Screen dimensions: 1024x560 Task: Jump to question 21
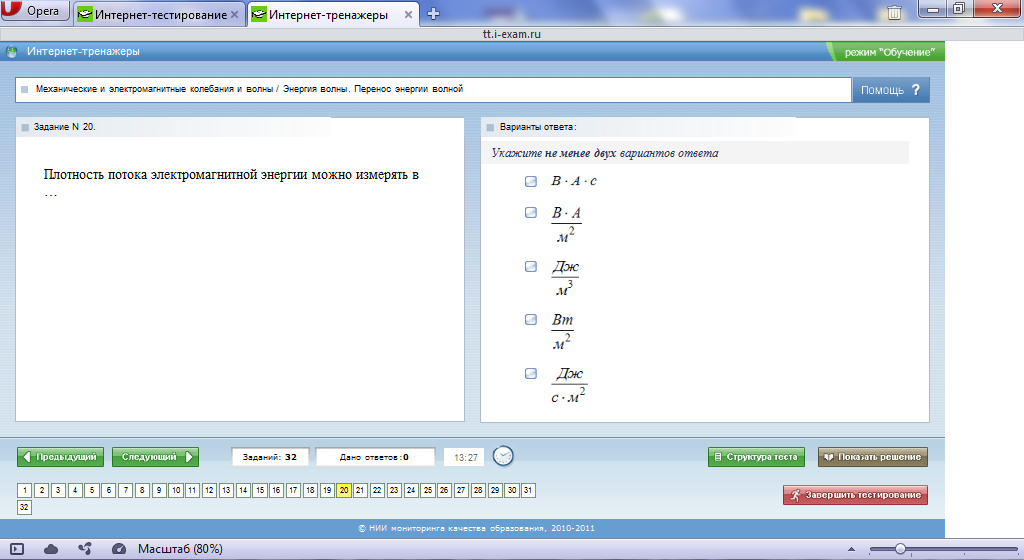pos(360,490)
